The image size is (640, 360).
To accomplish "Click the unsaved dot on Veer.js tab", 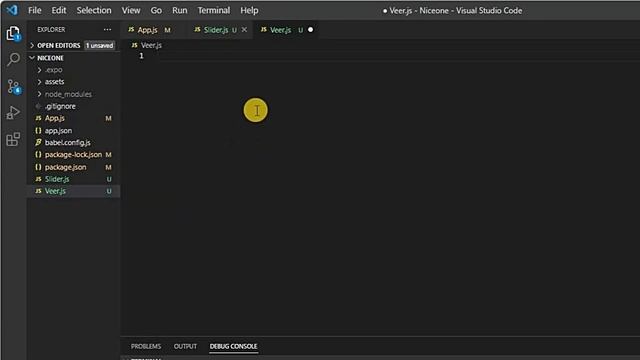I will pos(311,29).
